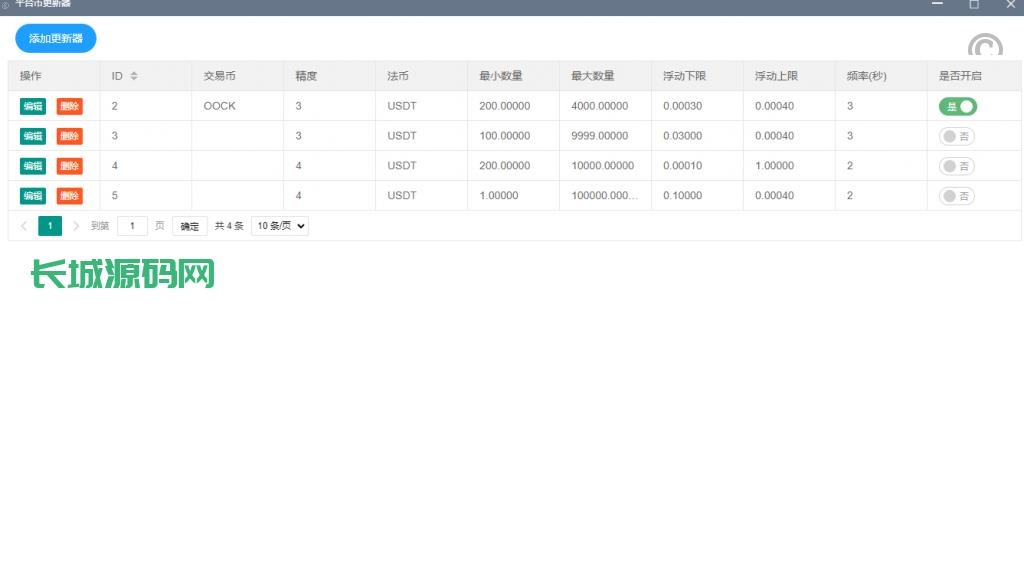Enable the updater switch for ID 3

click(x=957, y=136)
